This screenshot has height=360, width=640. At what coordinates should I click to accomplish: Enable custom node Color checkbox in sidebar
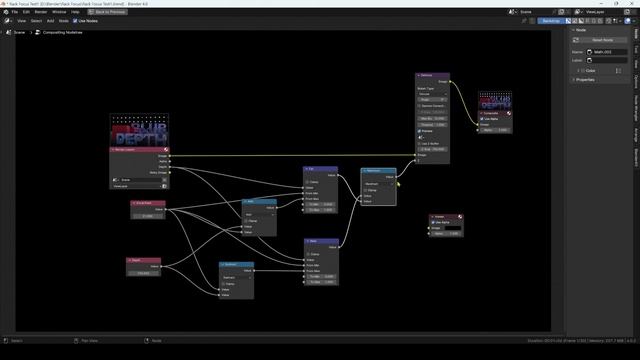(x=583, y=71)
